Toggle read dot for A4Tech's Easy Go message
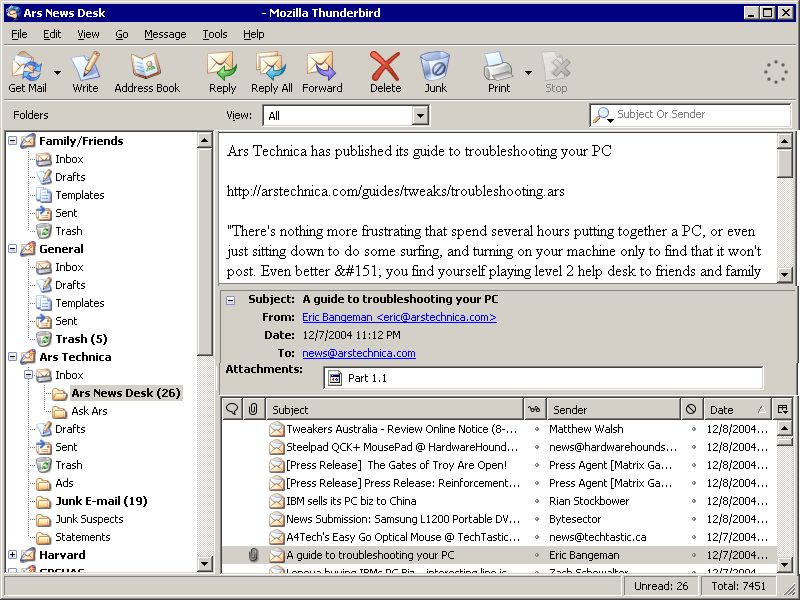Viewport: 800px width, 600px height. pos(537,537)
